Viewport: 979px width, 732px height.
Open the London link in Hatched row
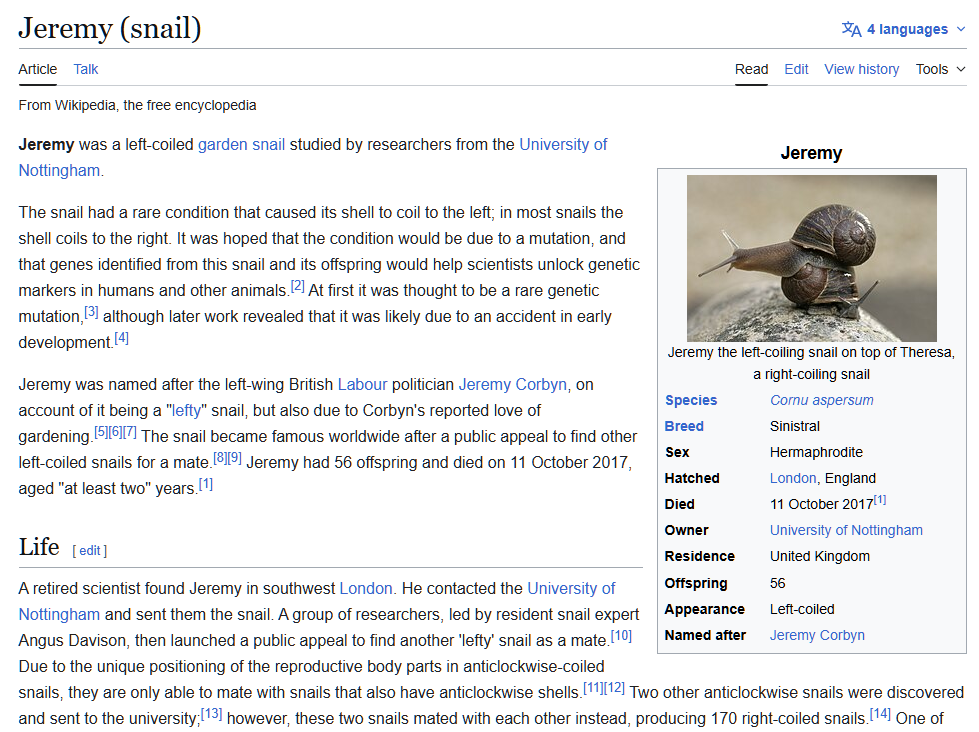pyautogui.click(x=793, y=478)
